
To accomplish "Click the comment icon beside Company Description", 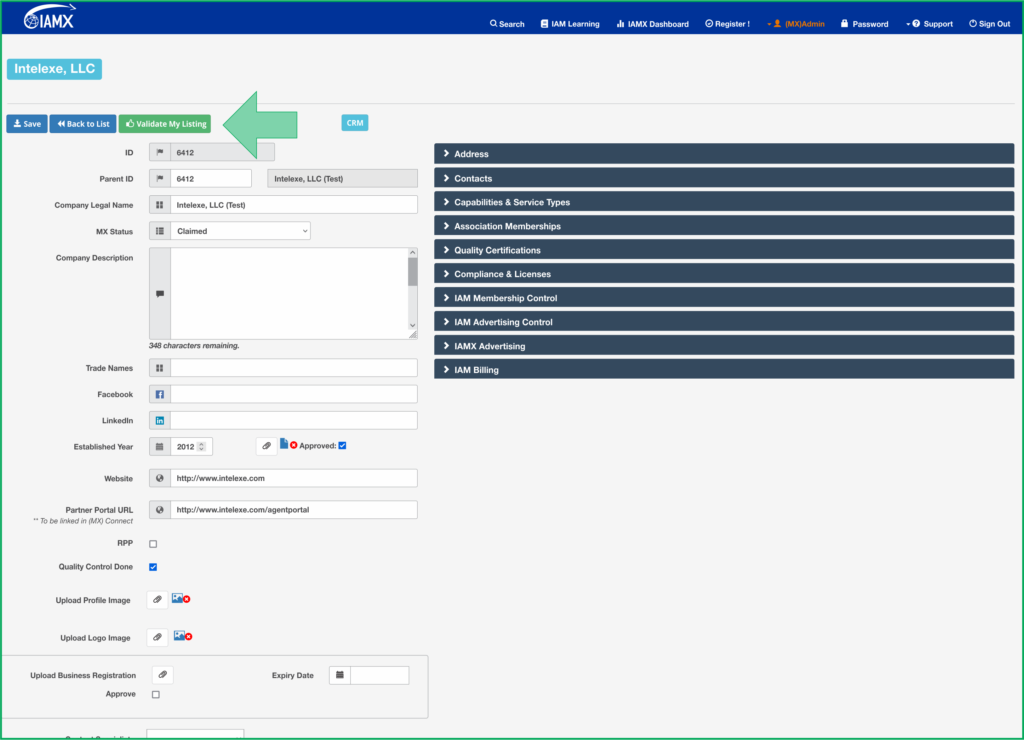I will (160, 293).
